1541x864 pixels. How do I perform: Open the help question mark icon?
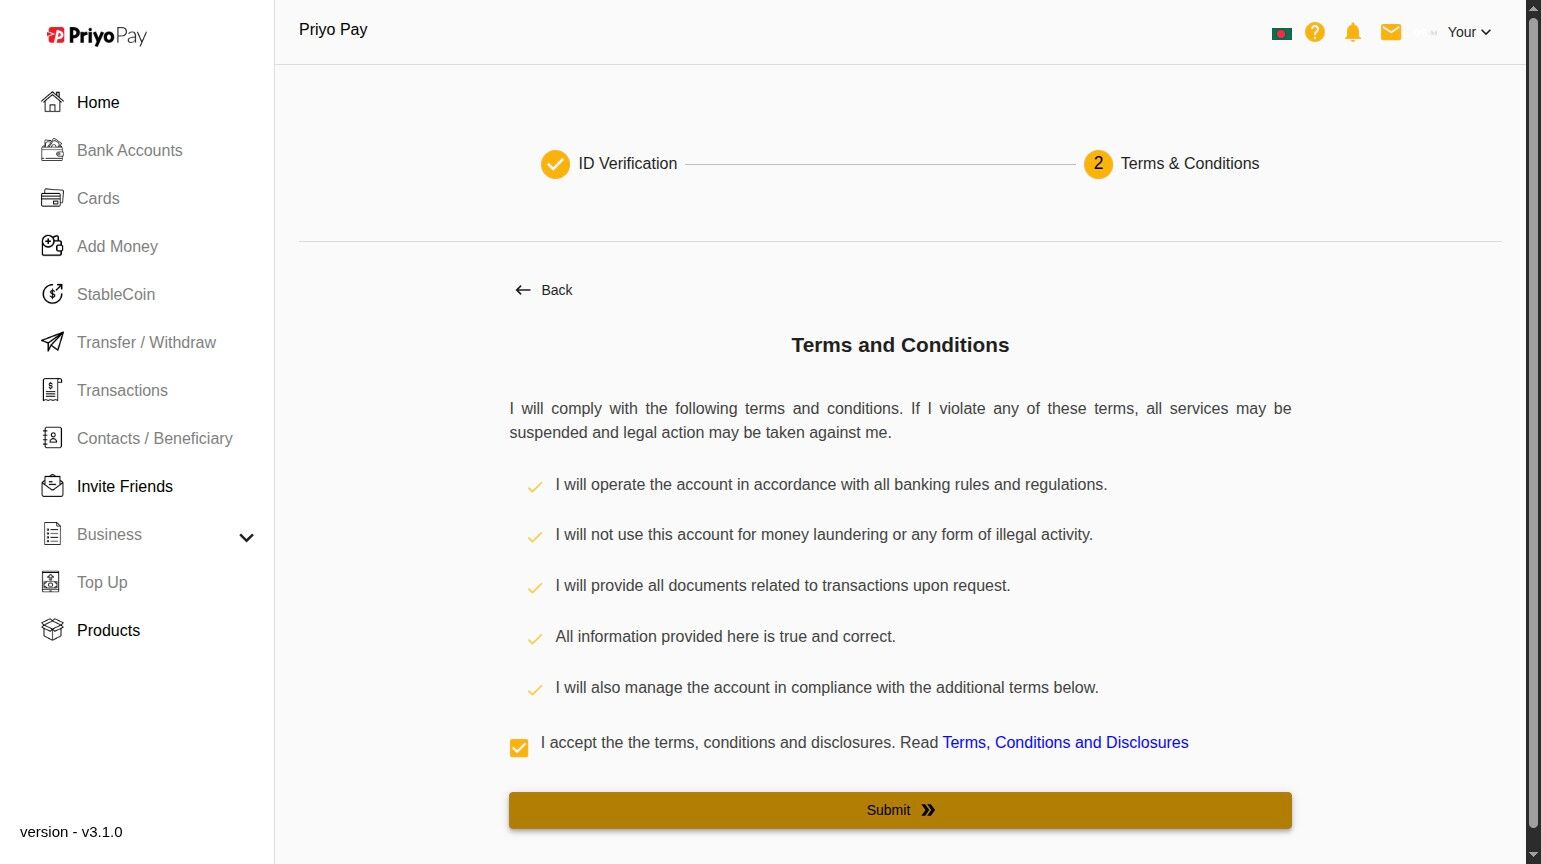(1315, 32)
